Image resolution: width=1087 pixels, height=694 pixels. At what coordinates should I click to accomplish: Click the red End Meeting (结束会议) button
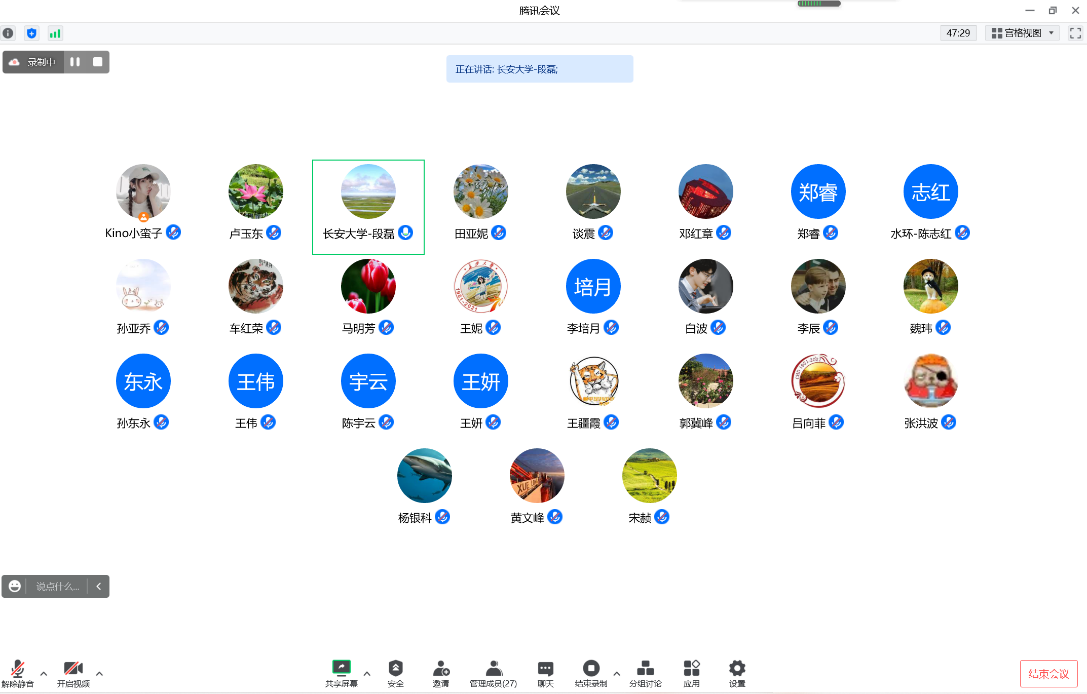1049,674
